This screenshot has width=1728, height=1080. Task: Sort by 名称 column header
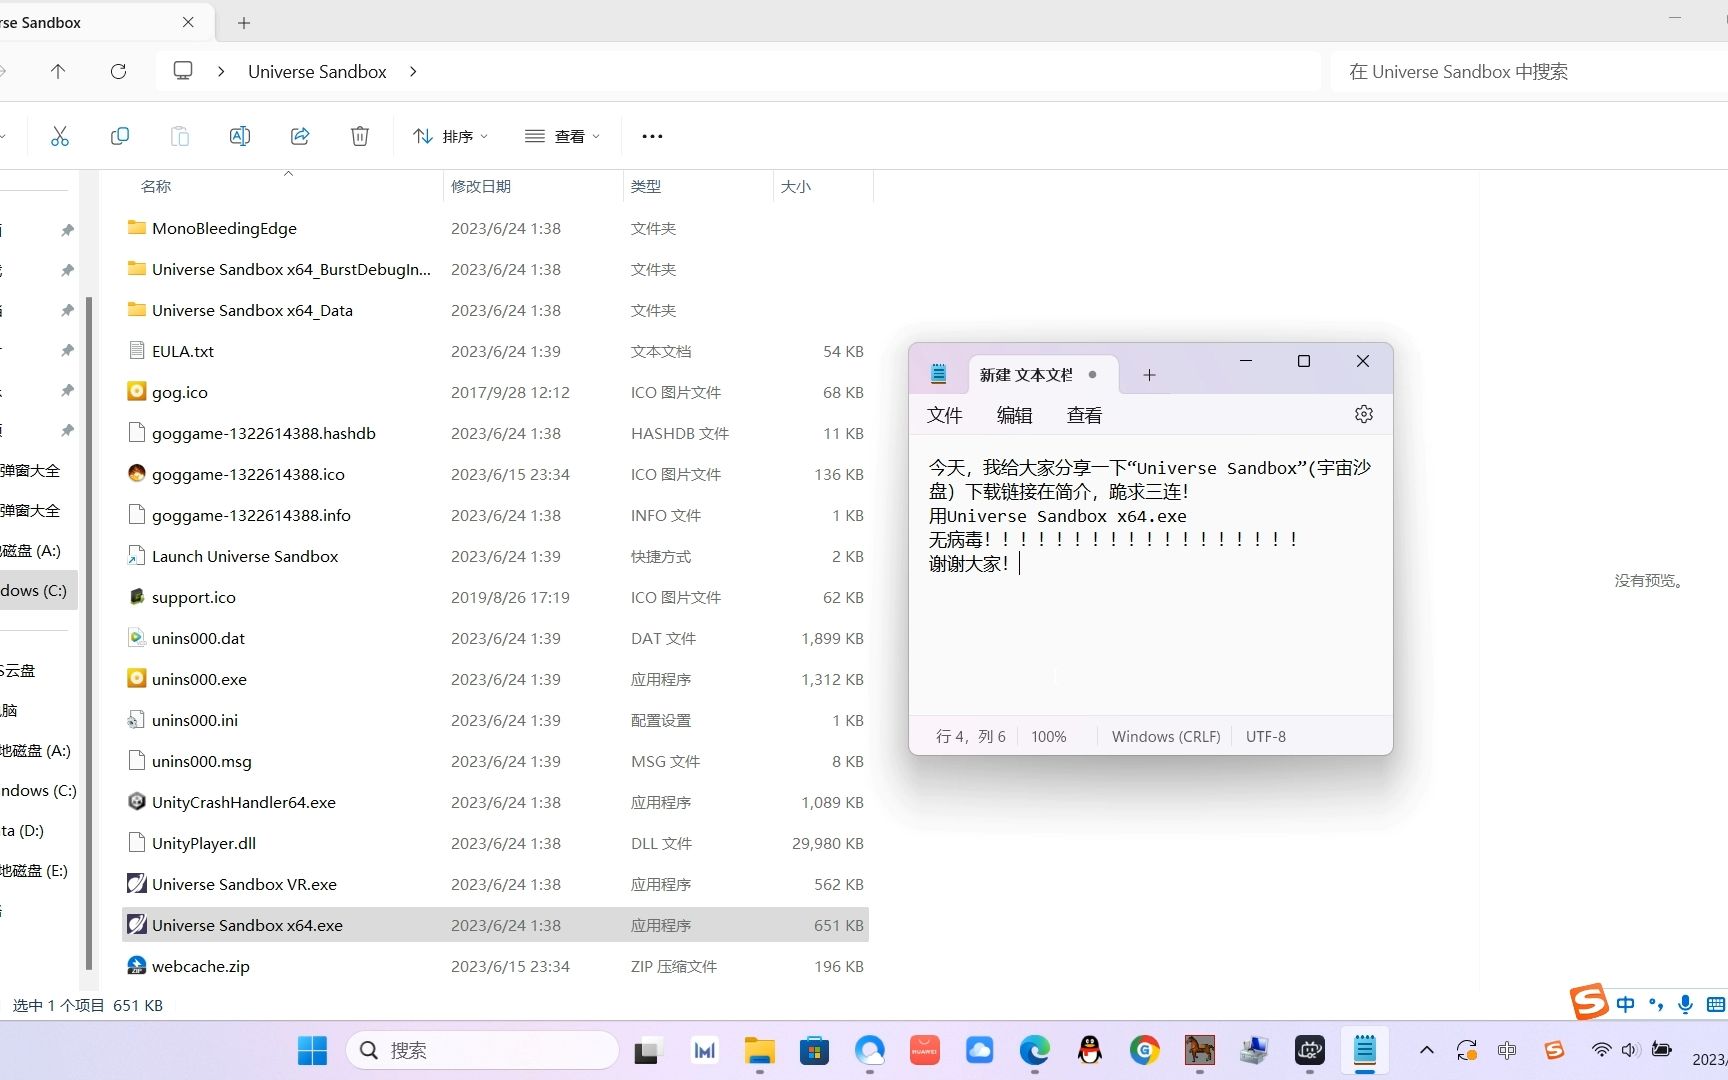[156, 186]
